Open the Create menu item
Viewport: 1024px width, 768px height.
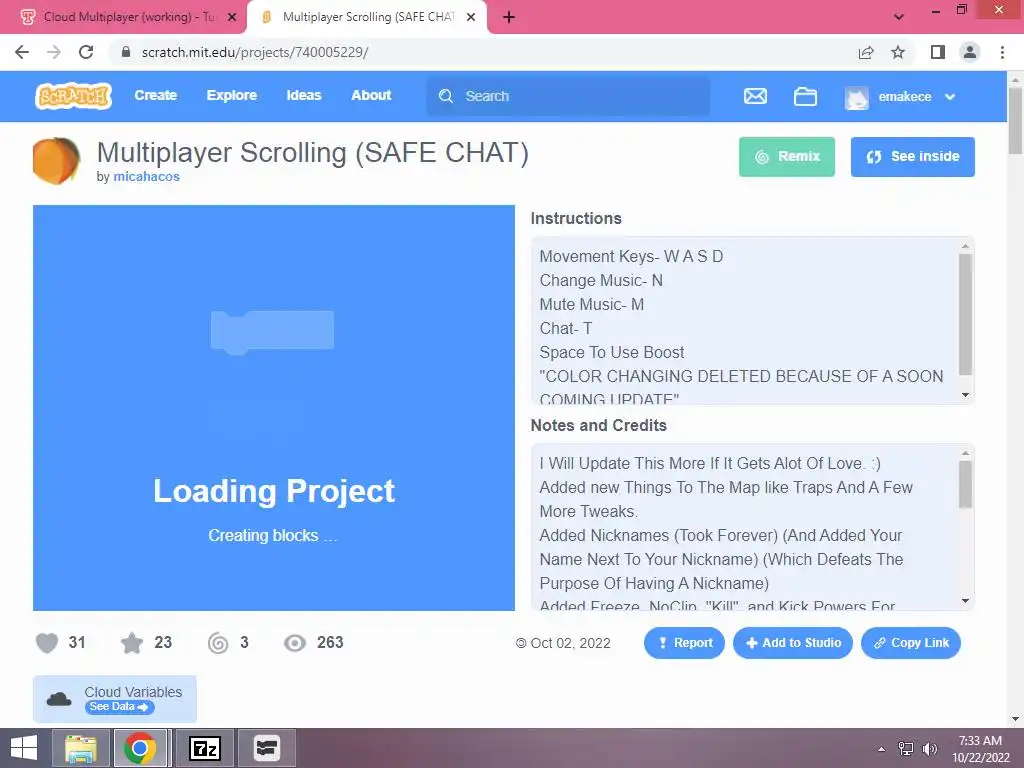155,95
